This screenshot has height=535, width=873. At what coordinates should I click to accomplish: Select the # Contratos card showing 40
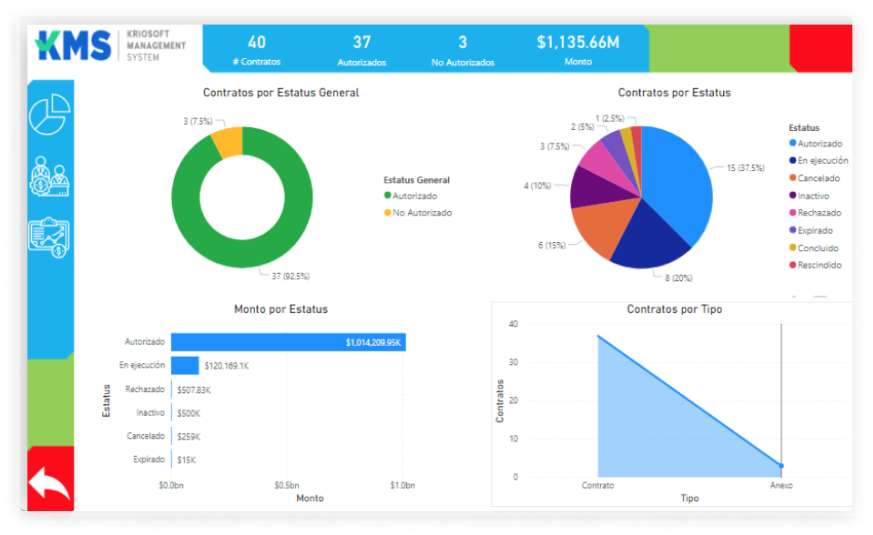coord(257,50)
